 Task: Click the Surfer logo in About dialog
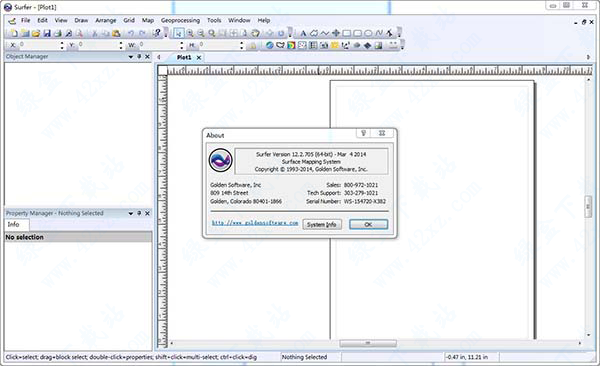(x=220, y=160)
